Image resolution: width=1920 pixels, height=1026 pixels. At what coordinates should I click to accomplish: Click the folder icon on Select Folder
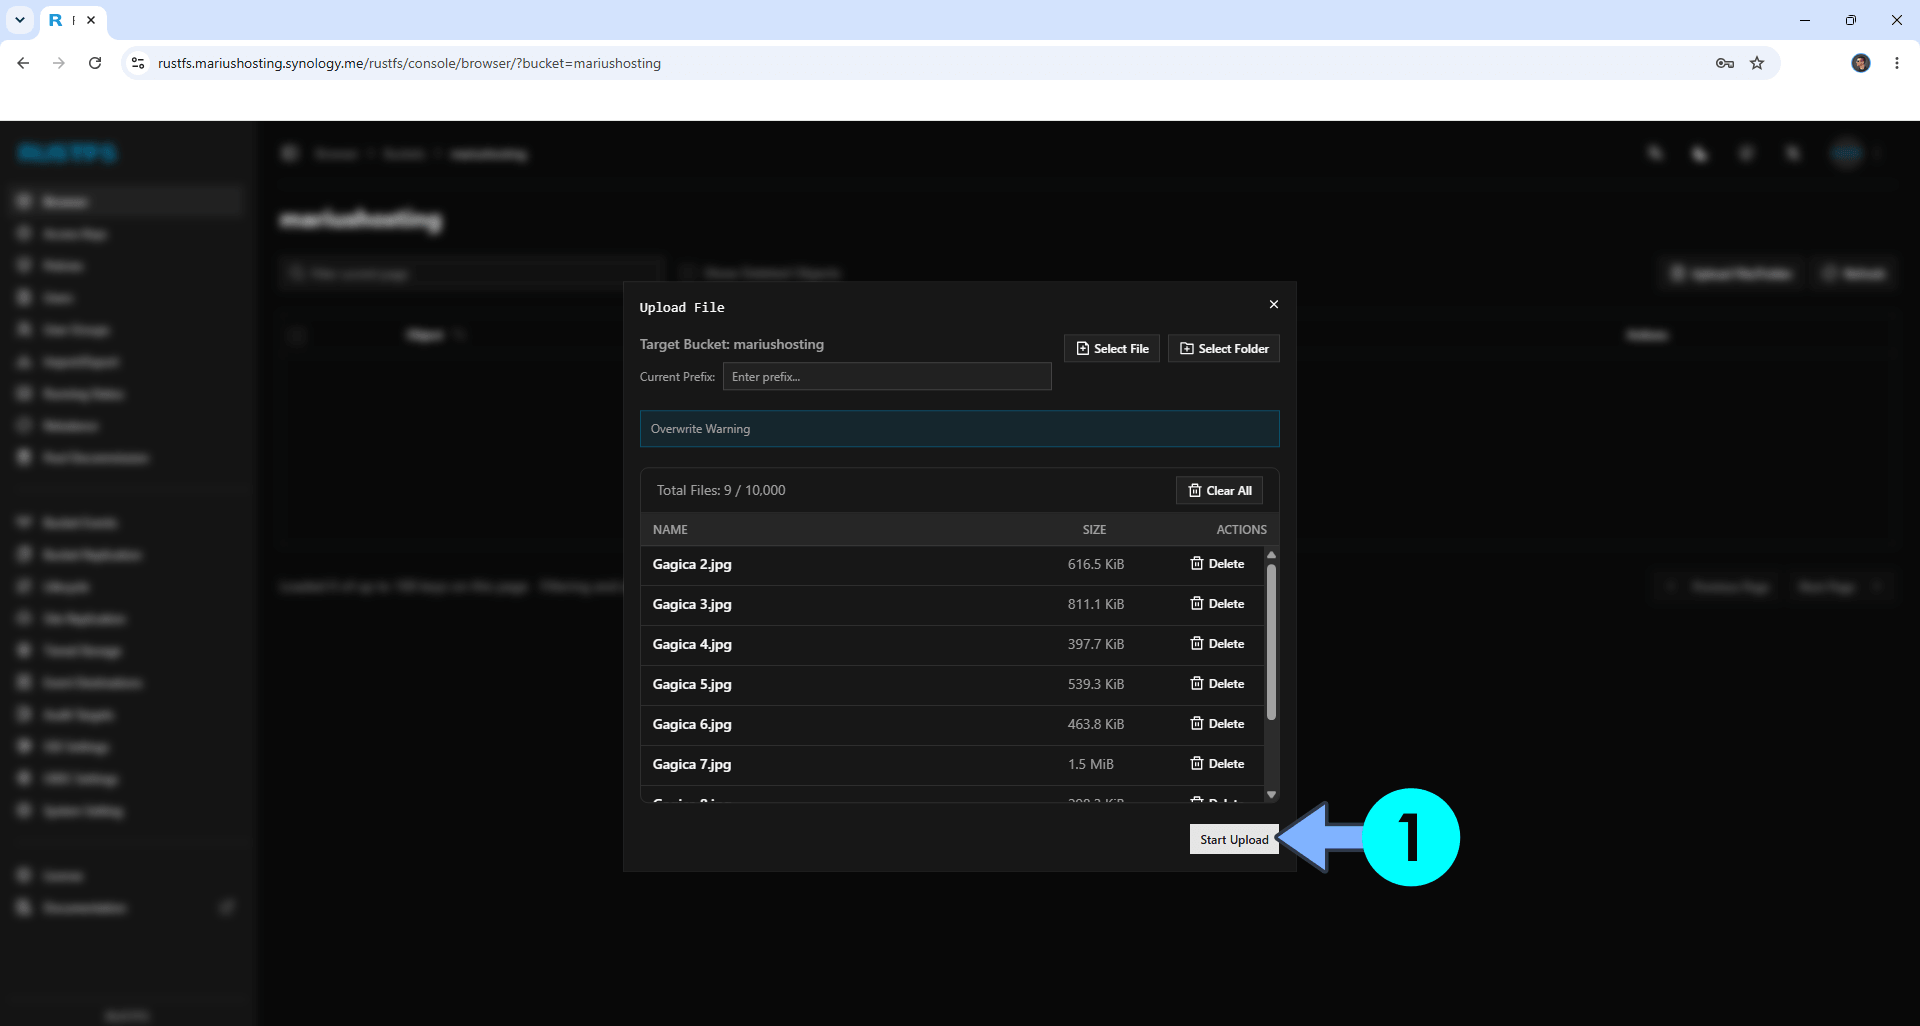1187,348
